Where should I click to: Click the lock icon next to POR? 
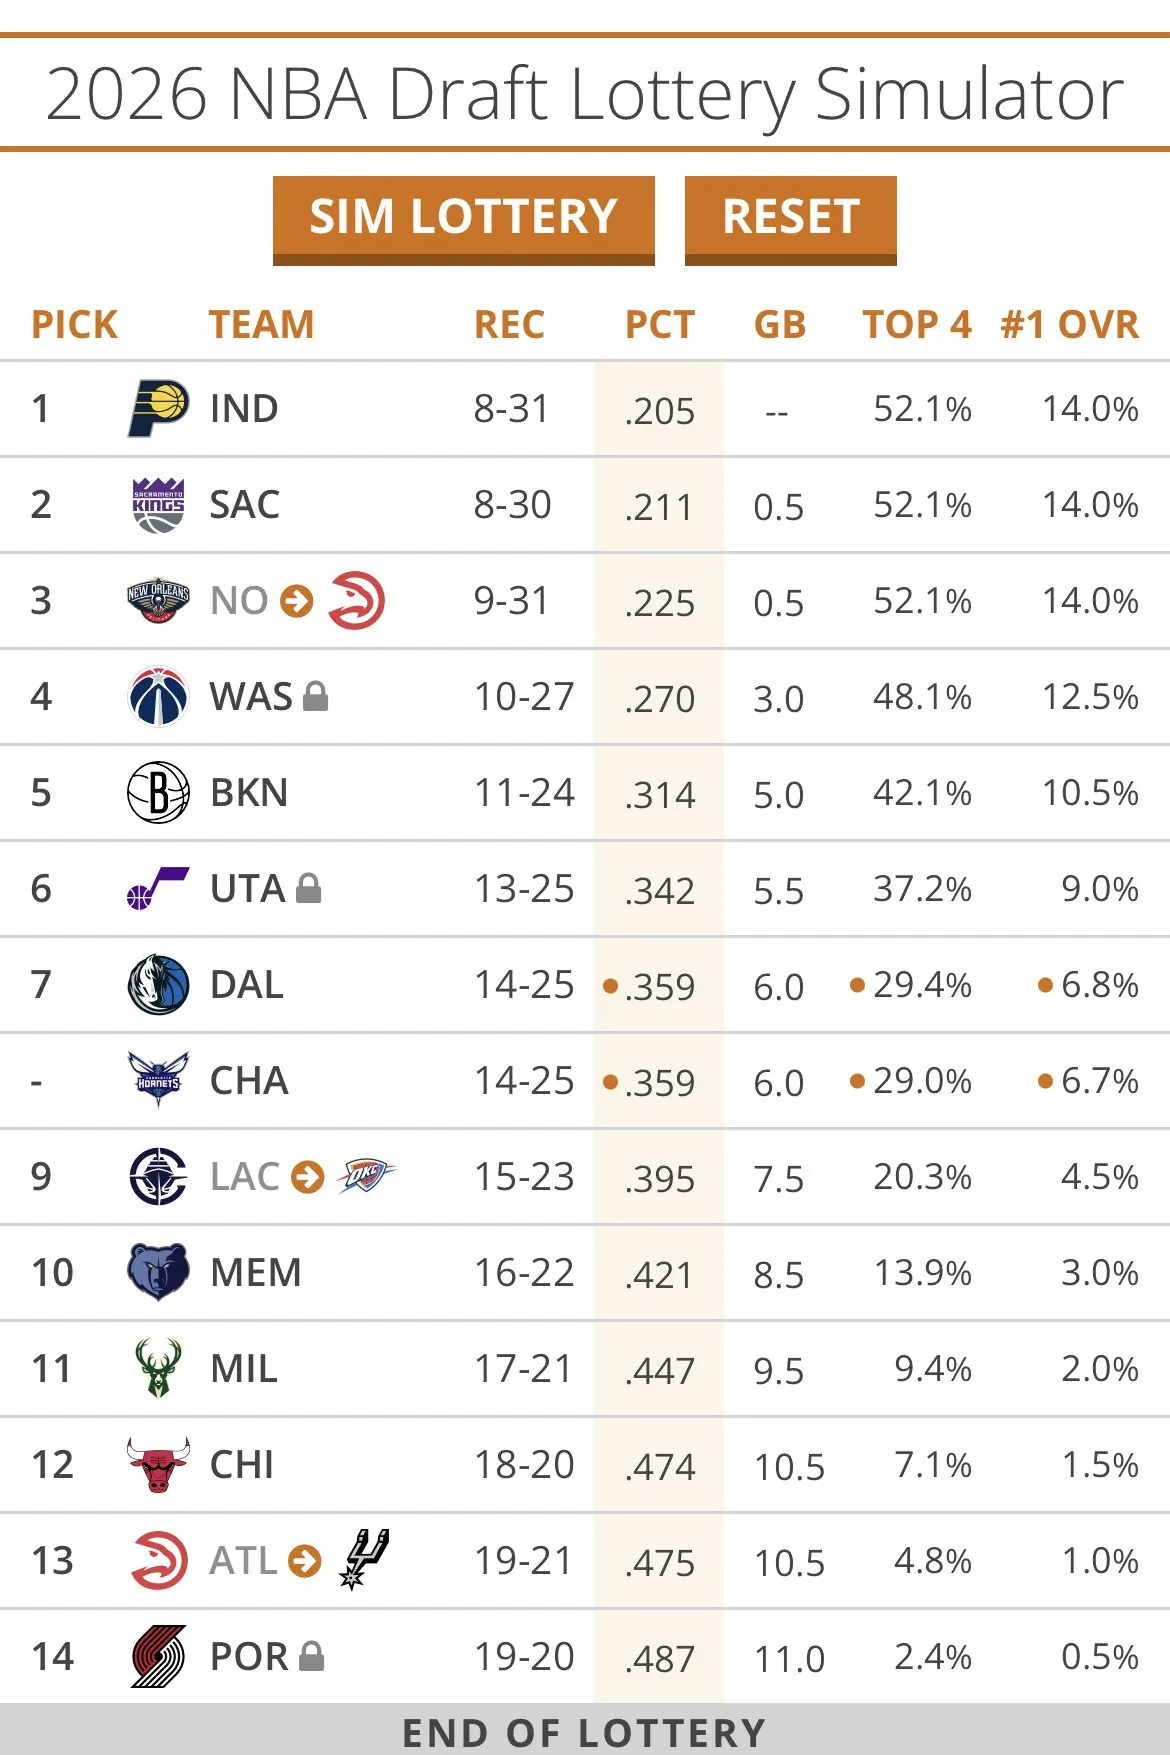click(x=312, y=1656)
